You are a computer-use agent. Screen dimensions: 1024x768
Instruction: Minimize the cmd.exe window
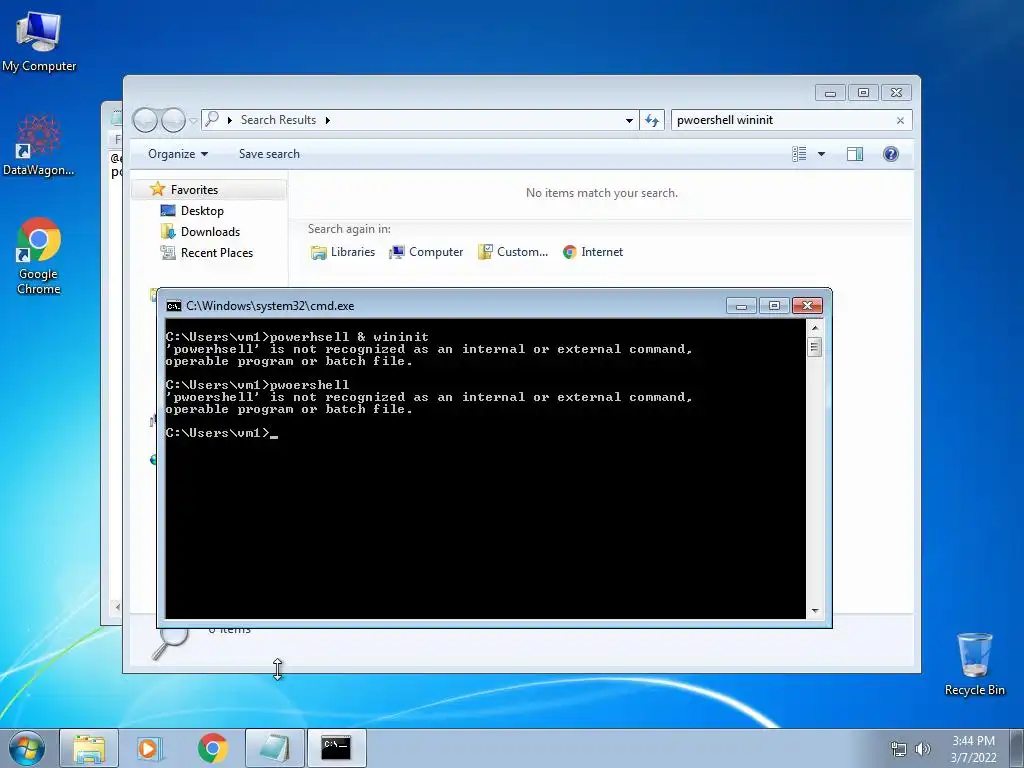[741, 306]
